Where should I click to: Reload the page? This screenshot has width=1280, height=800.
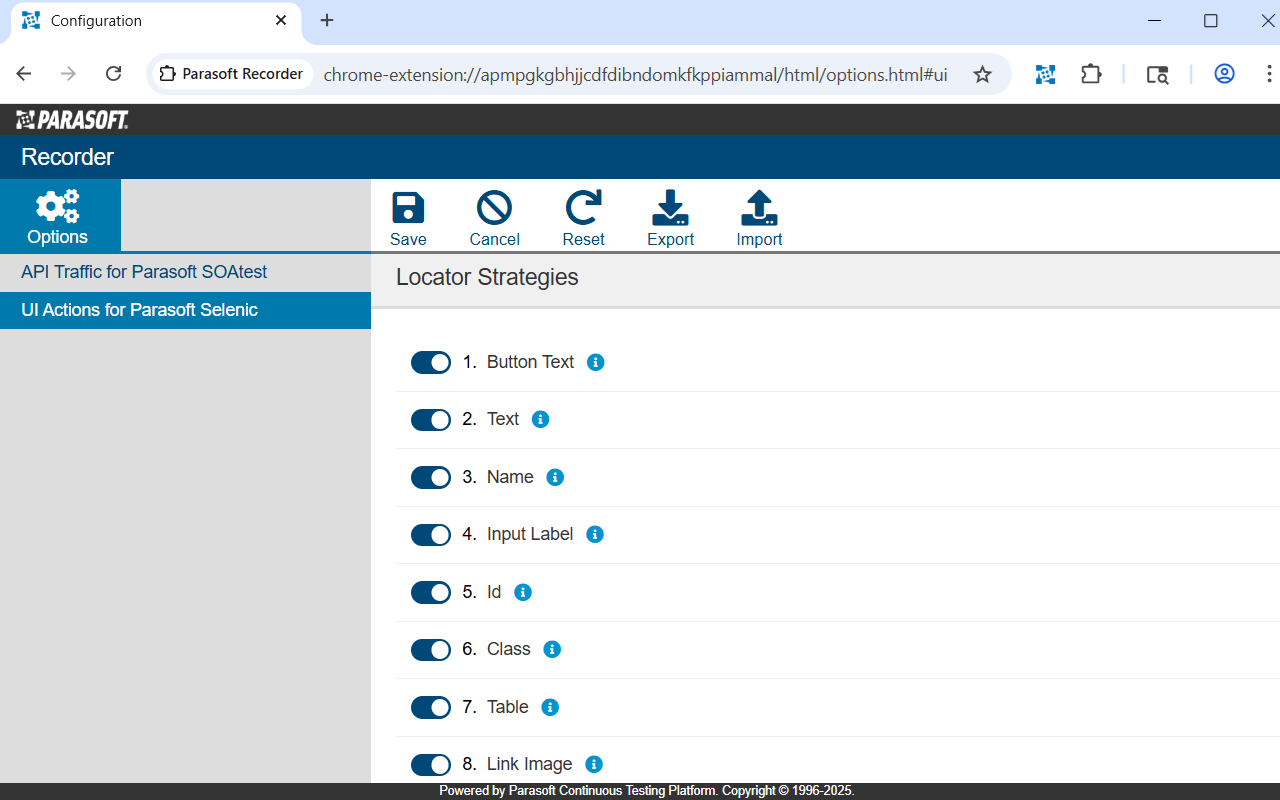tap(114, 74)
